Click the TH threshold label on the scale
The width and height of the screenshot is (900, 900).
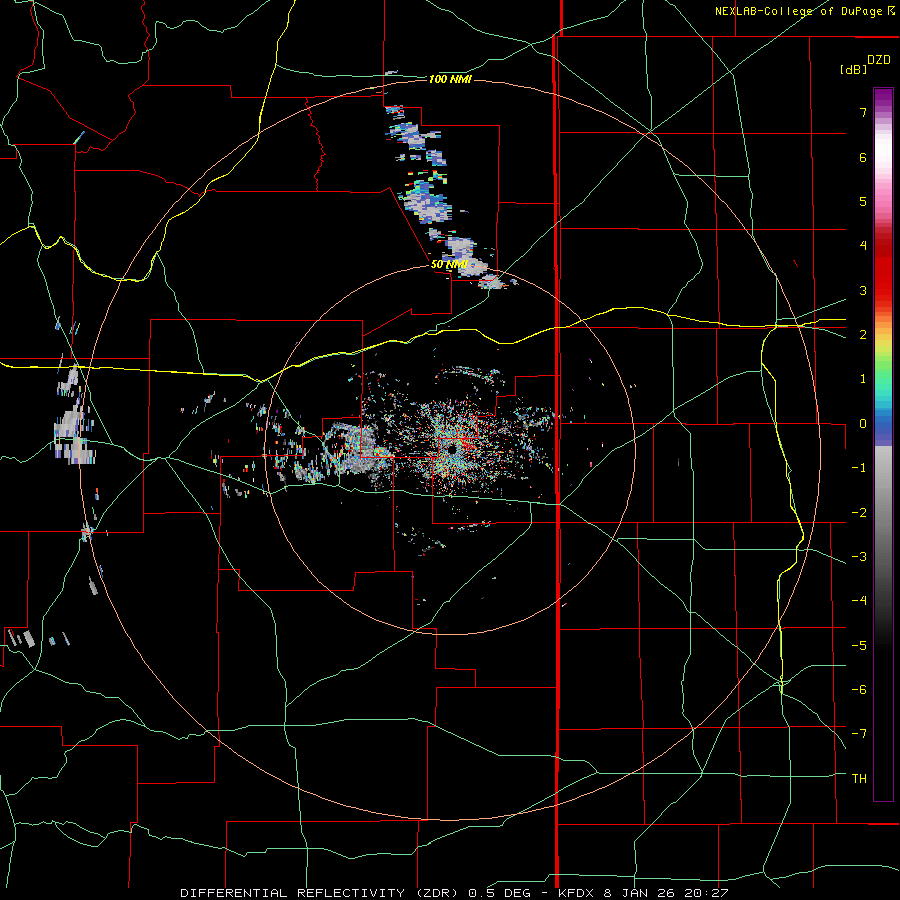(859, 778)
